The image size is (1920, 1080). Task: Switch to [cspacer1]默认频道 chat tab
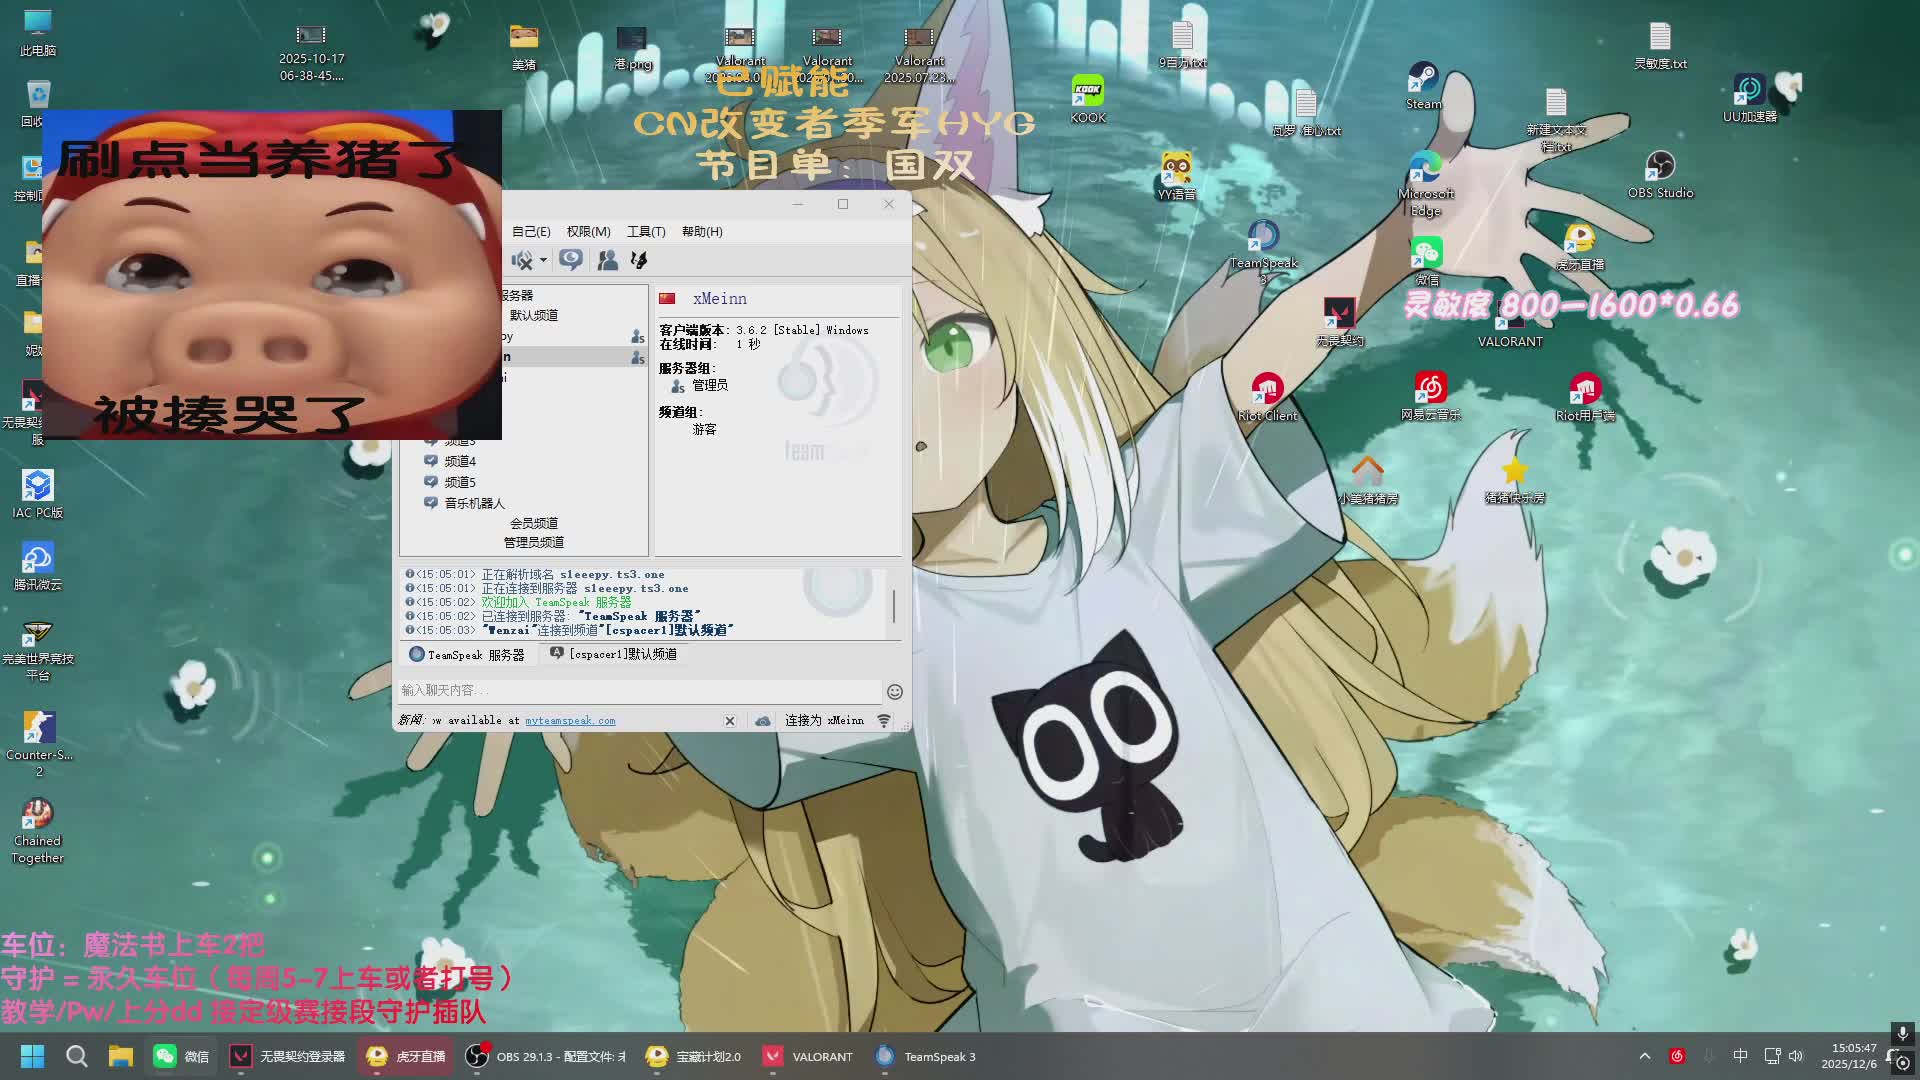point(614,654)
